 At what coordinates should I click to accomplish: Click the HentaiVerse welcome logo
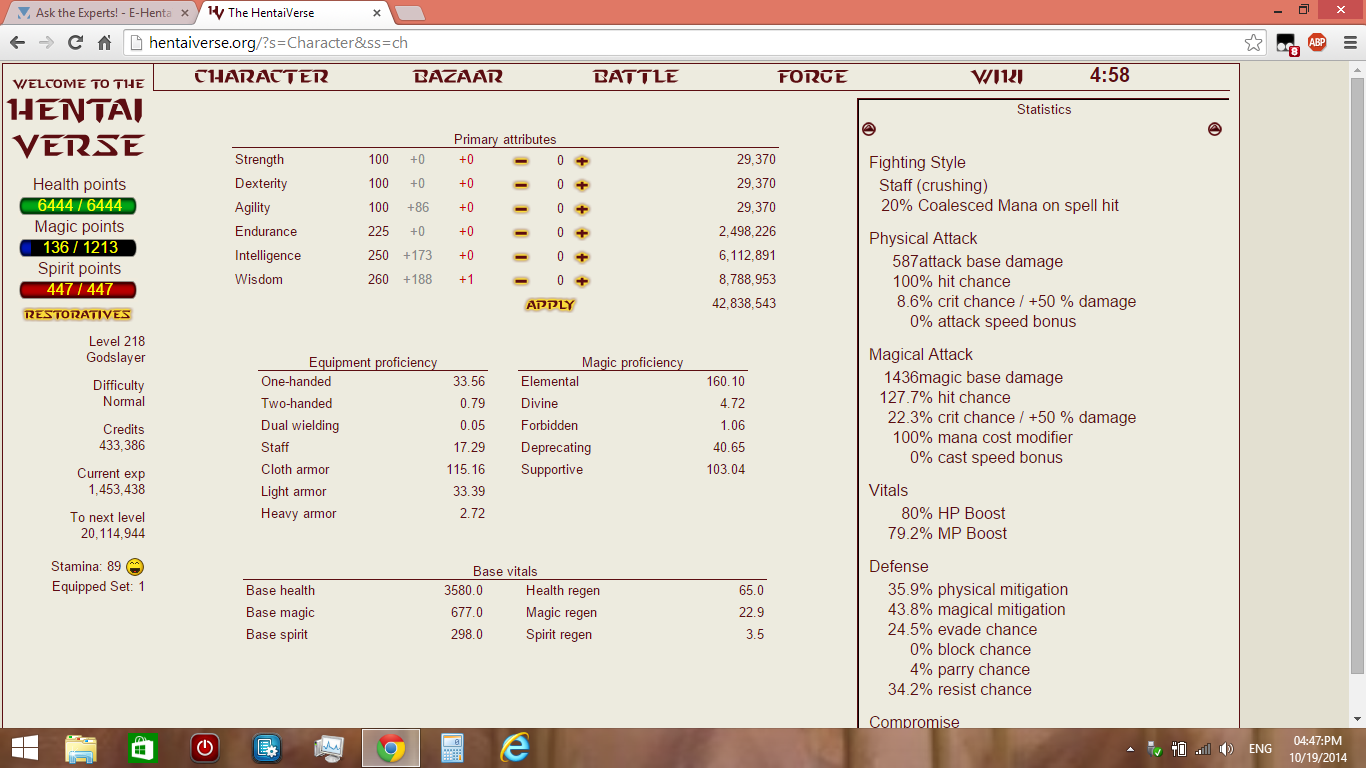[x=78, y=118]
